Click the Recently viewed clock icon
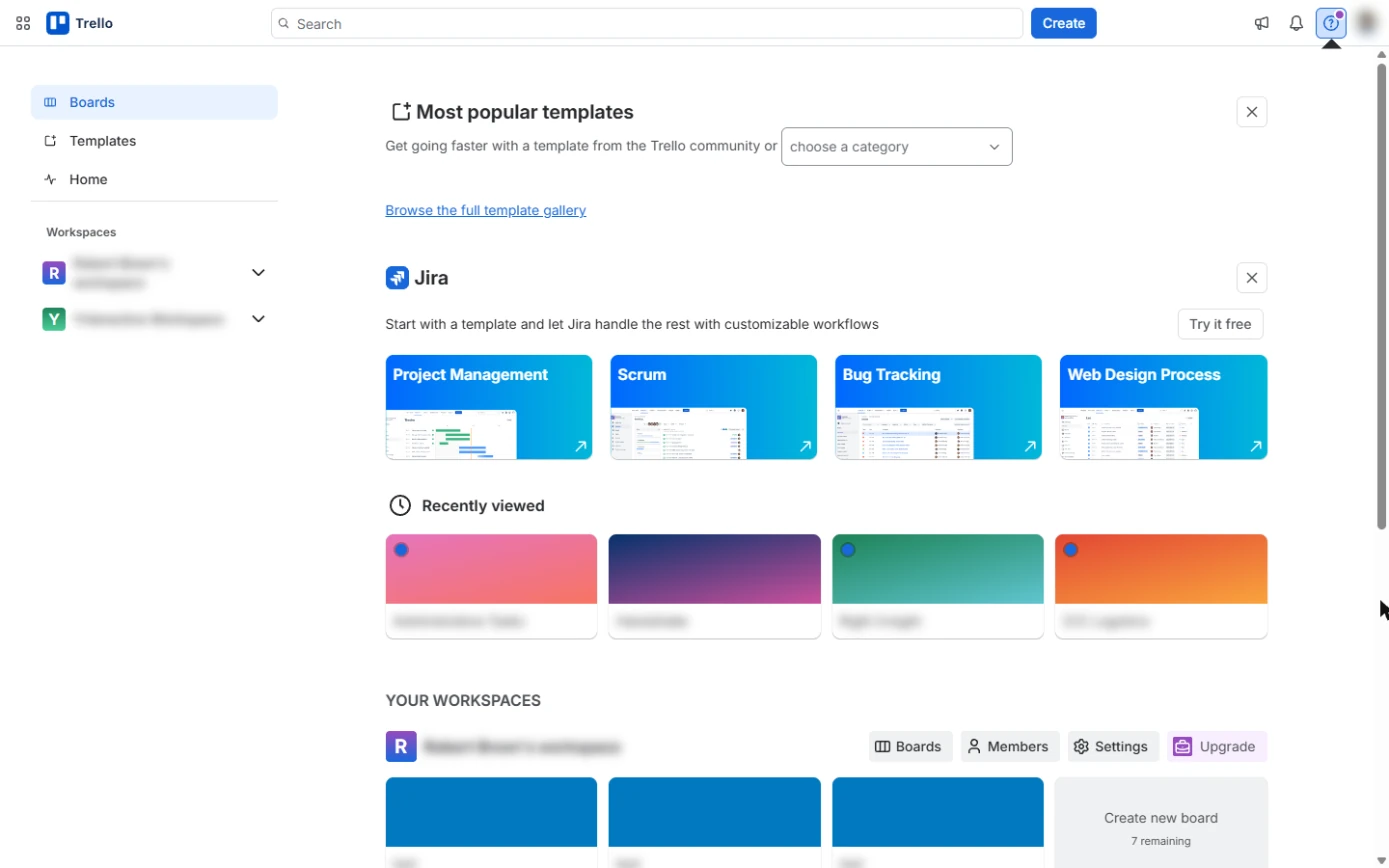The height and width of the screenshot is (868, 1389). 400,505
